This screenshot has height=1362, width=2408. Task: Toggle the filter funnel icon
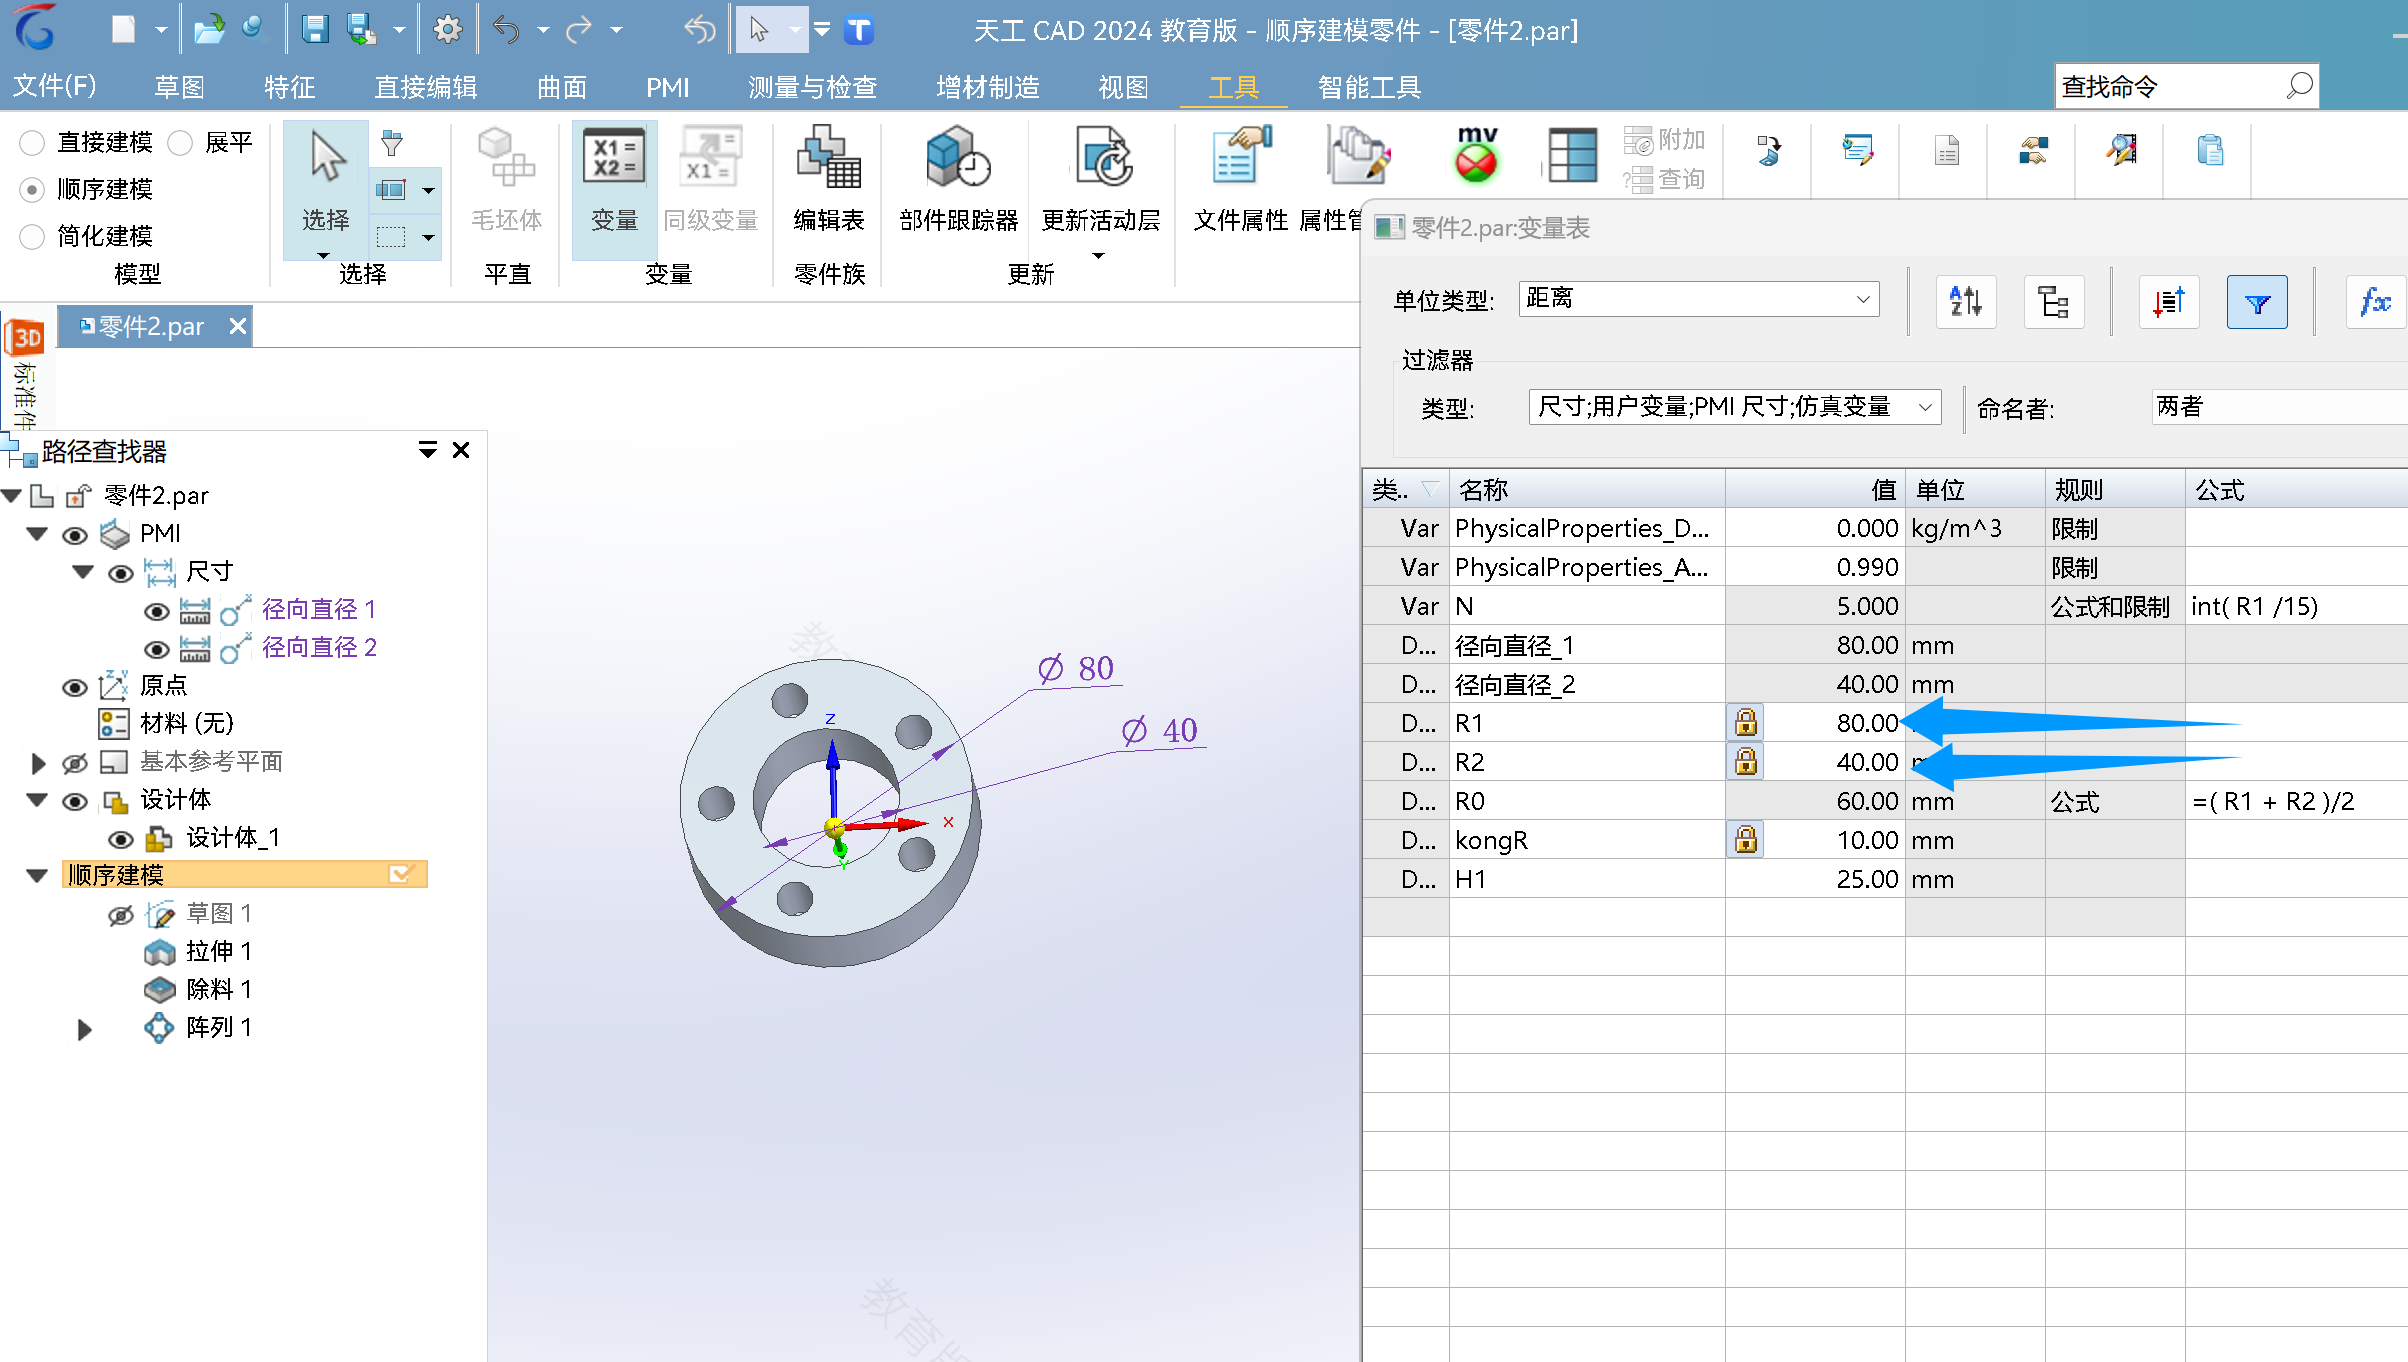pos(2257,301)
